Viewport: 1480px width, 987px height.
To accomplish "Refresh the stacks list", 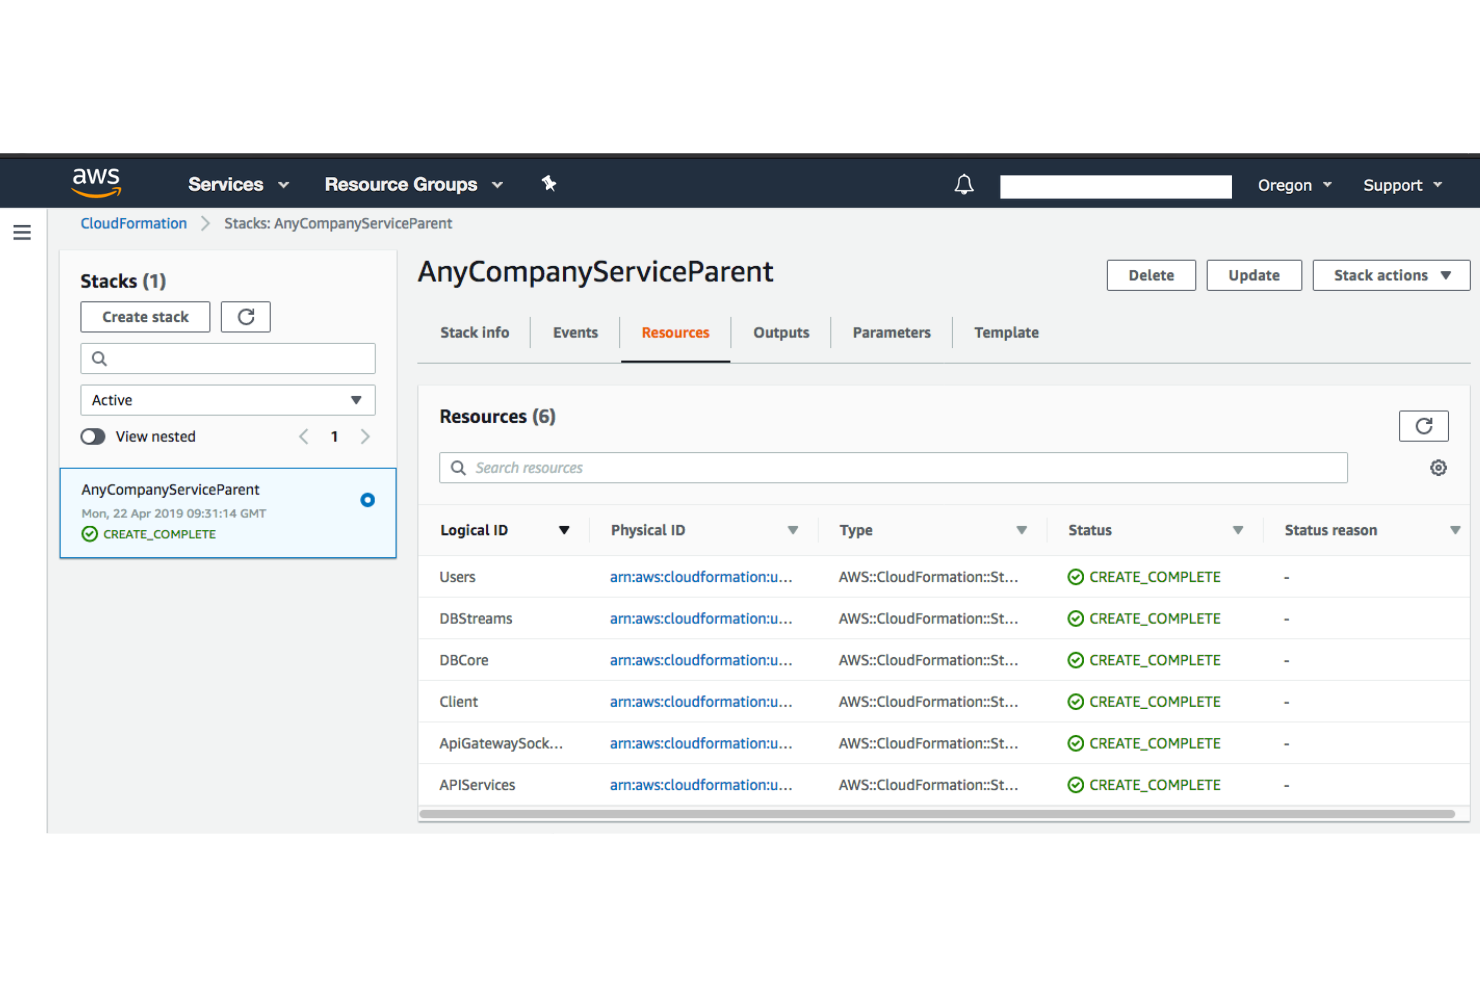I will pyautogui.click(x=245, y=317).
